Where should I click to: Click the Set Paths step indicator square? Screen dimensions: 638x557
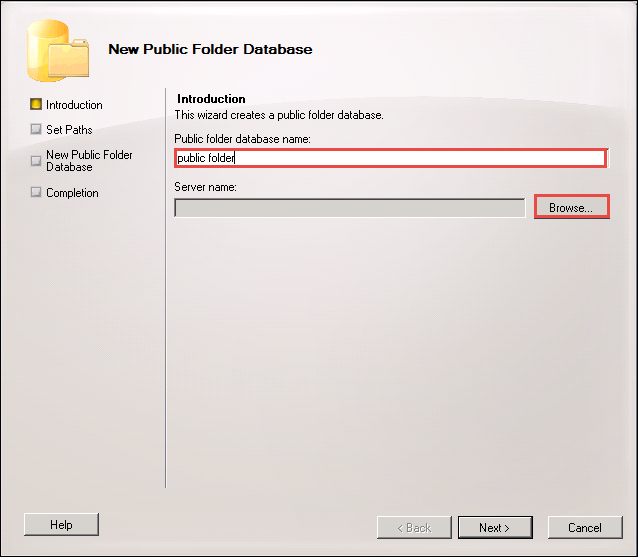pyautogui.click(x=36, y=129)
